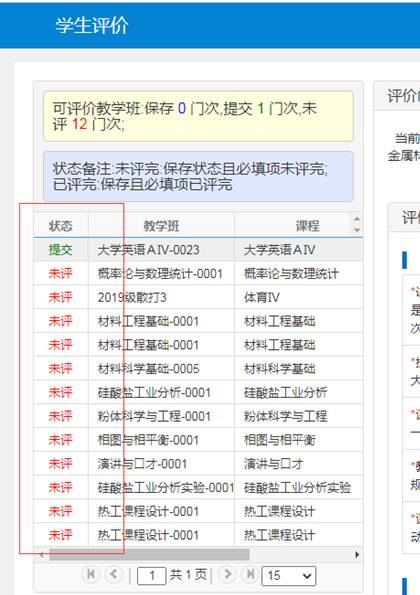Click previous page arrow icon
420x595 pixels.
(x=113, y=574)
